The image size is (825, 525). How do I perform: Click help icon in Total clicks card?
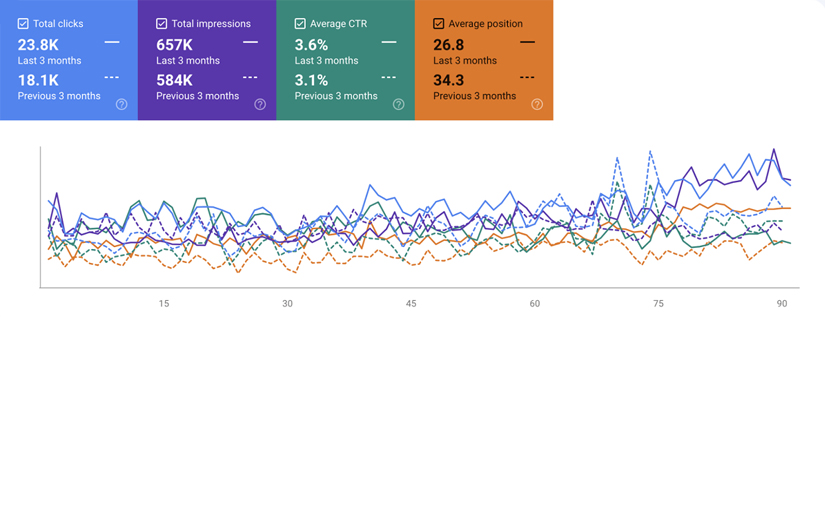pos(122,104)
